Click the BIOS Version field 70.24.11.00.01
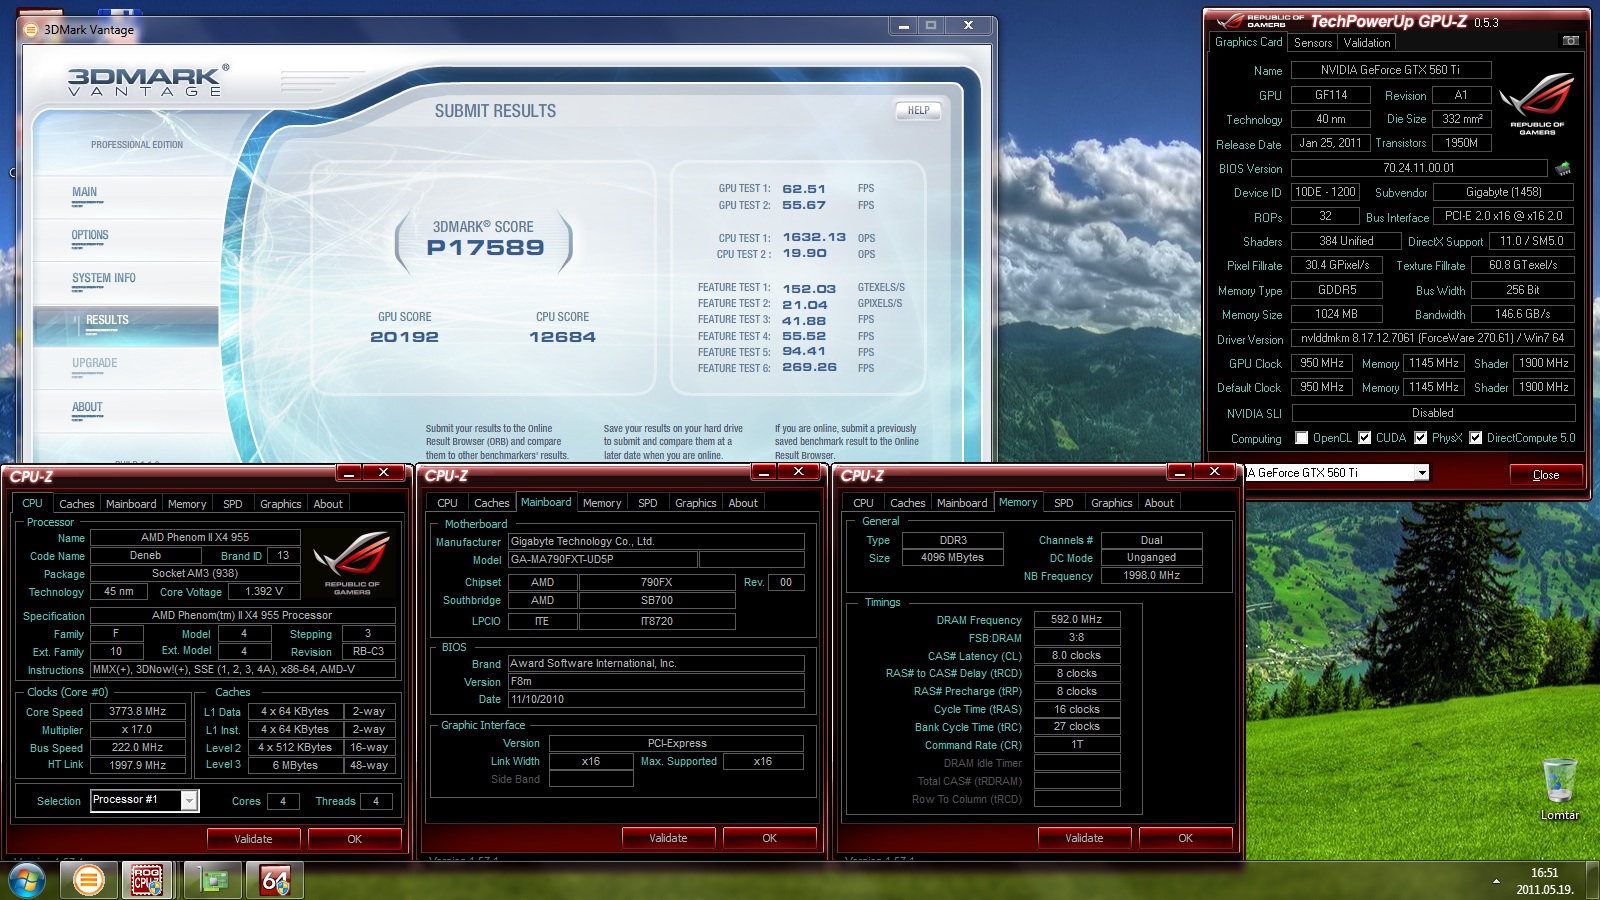The height and width of the screenshot is (900, 1600). click(1419, 168)
